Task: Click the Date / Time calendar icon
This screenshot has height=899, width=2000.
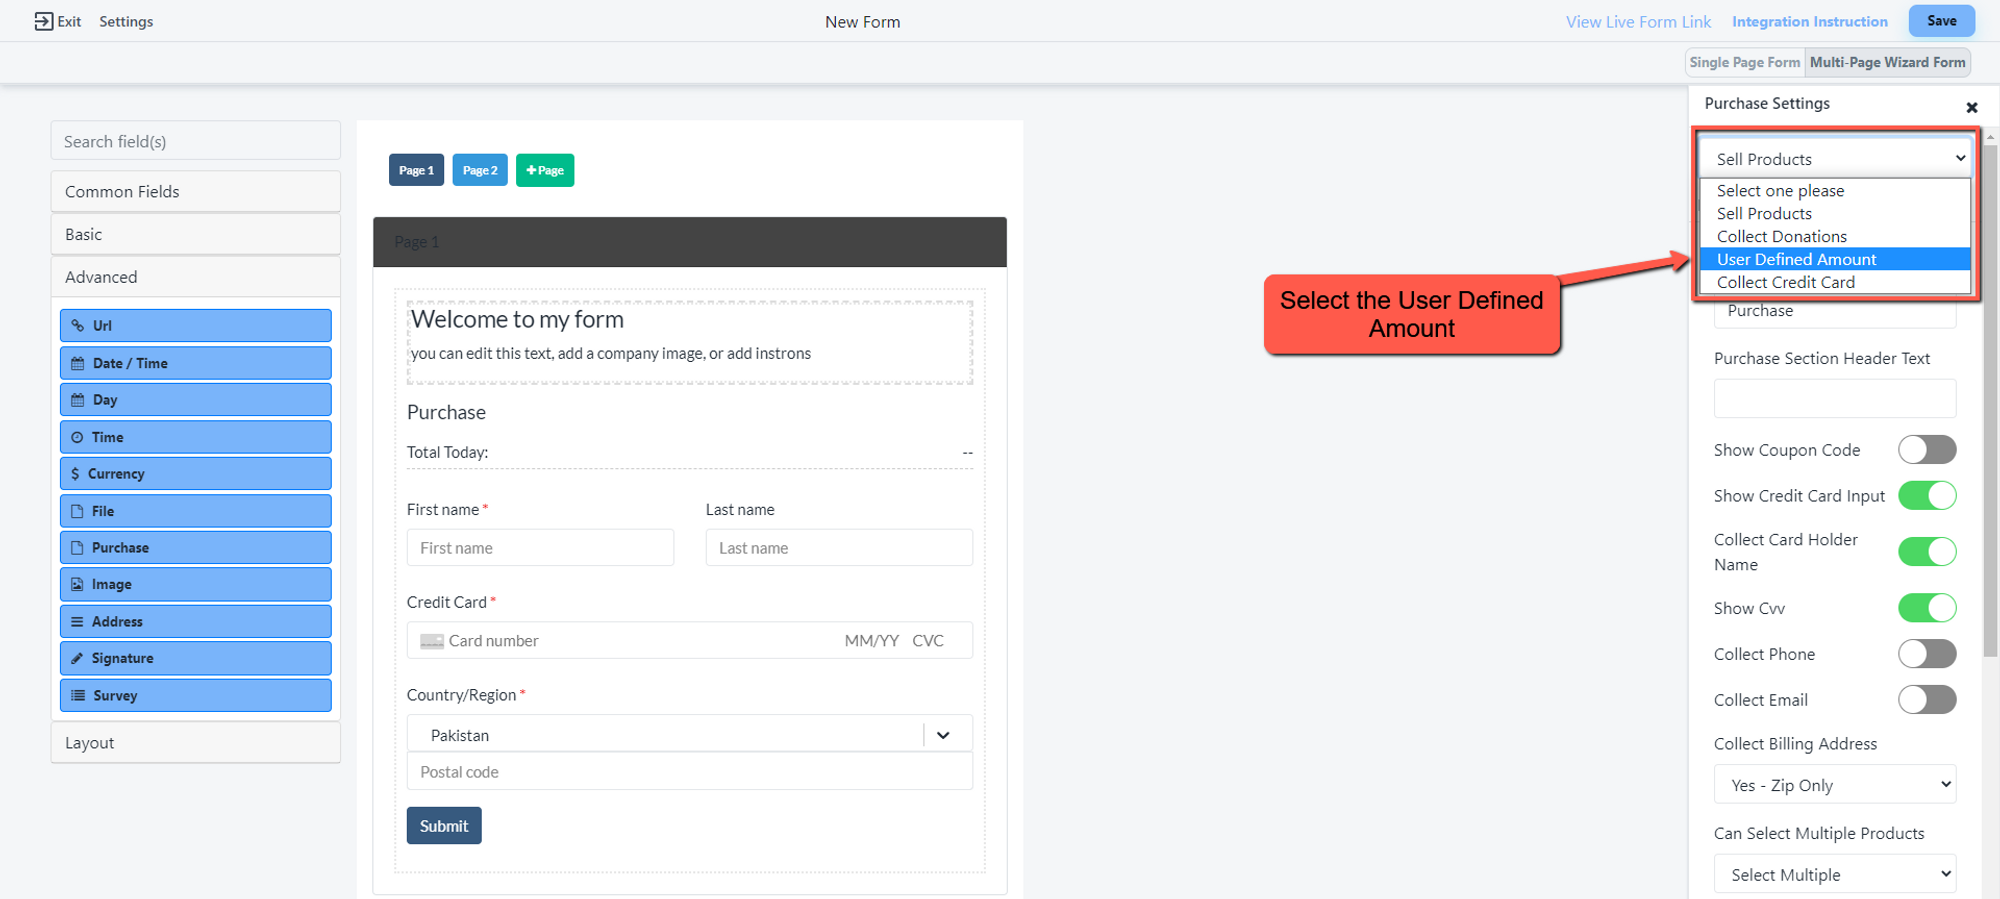Action: point(78,364)
